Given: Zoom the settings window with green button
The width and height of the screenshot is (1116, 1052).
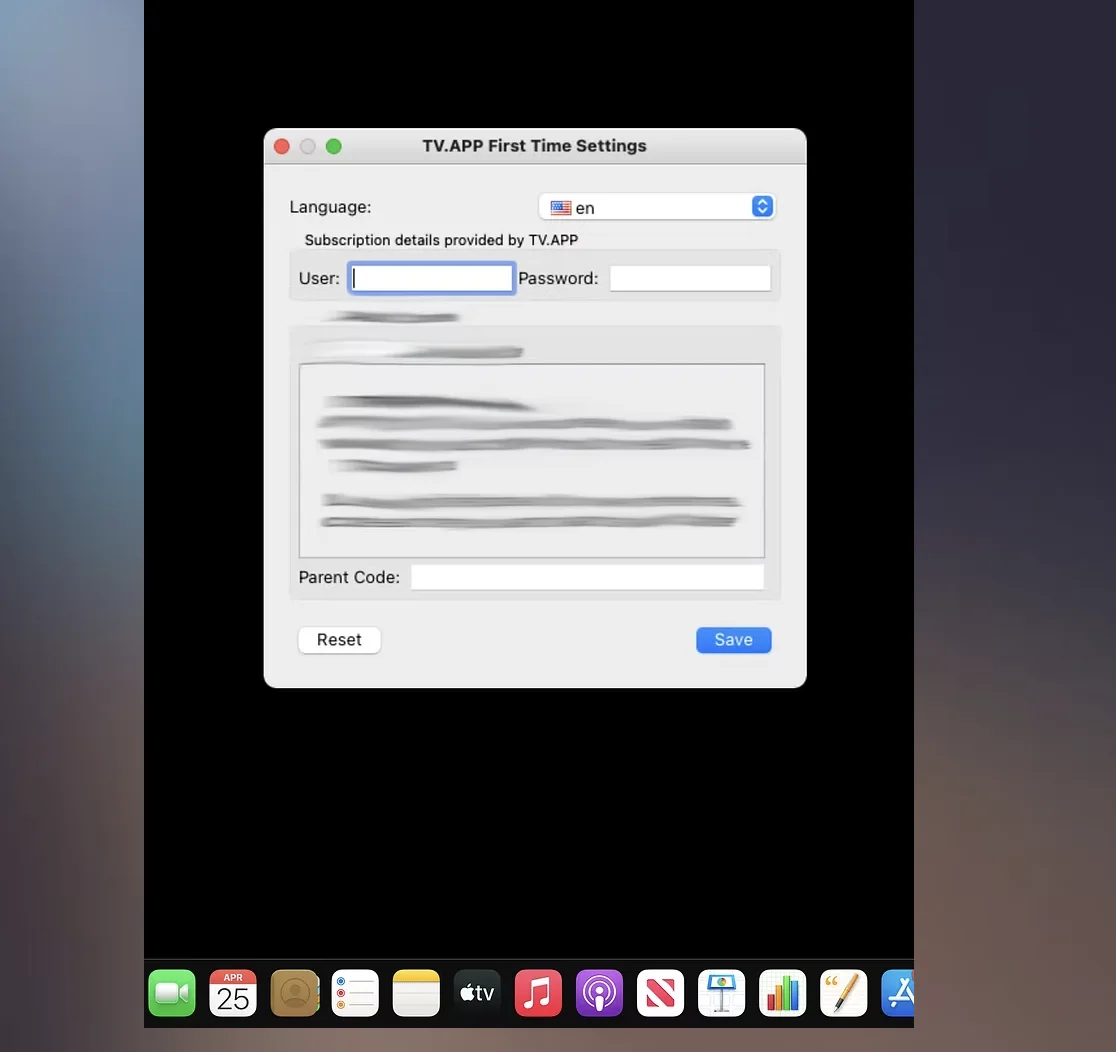Looking at the screenshot, I should click(x=334, y=147).
